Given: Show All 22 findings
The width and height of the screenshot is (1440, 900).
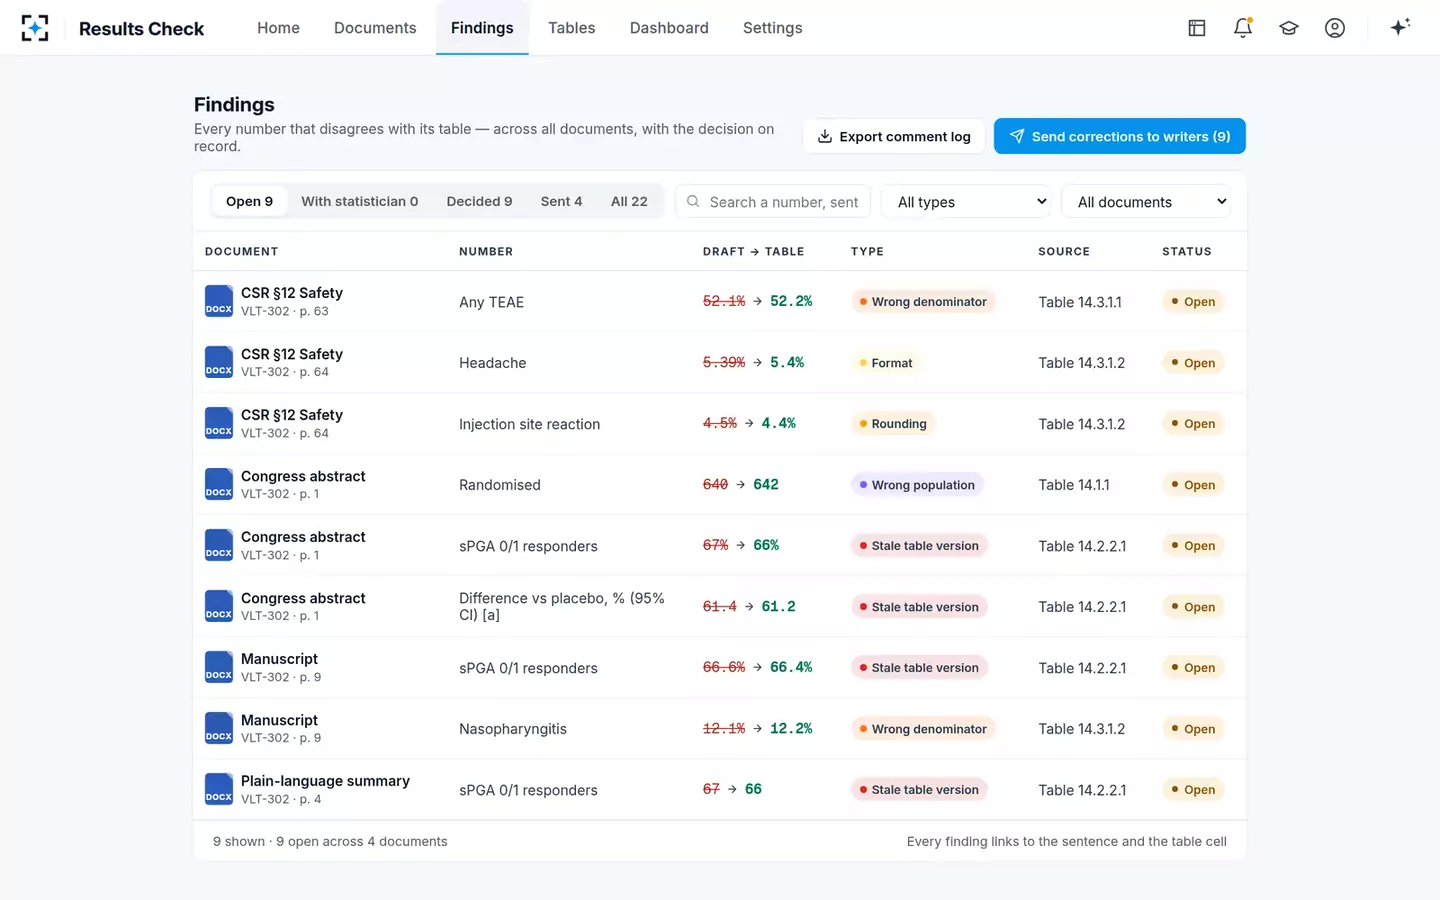Looking at the screenshot, I should (629, 201).
